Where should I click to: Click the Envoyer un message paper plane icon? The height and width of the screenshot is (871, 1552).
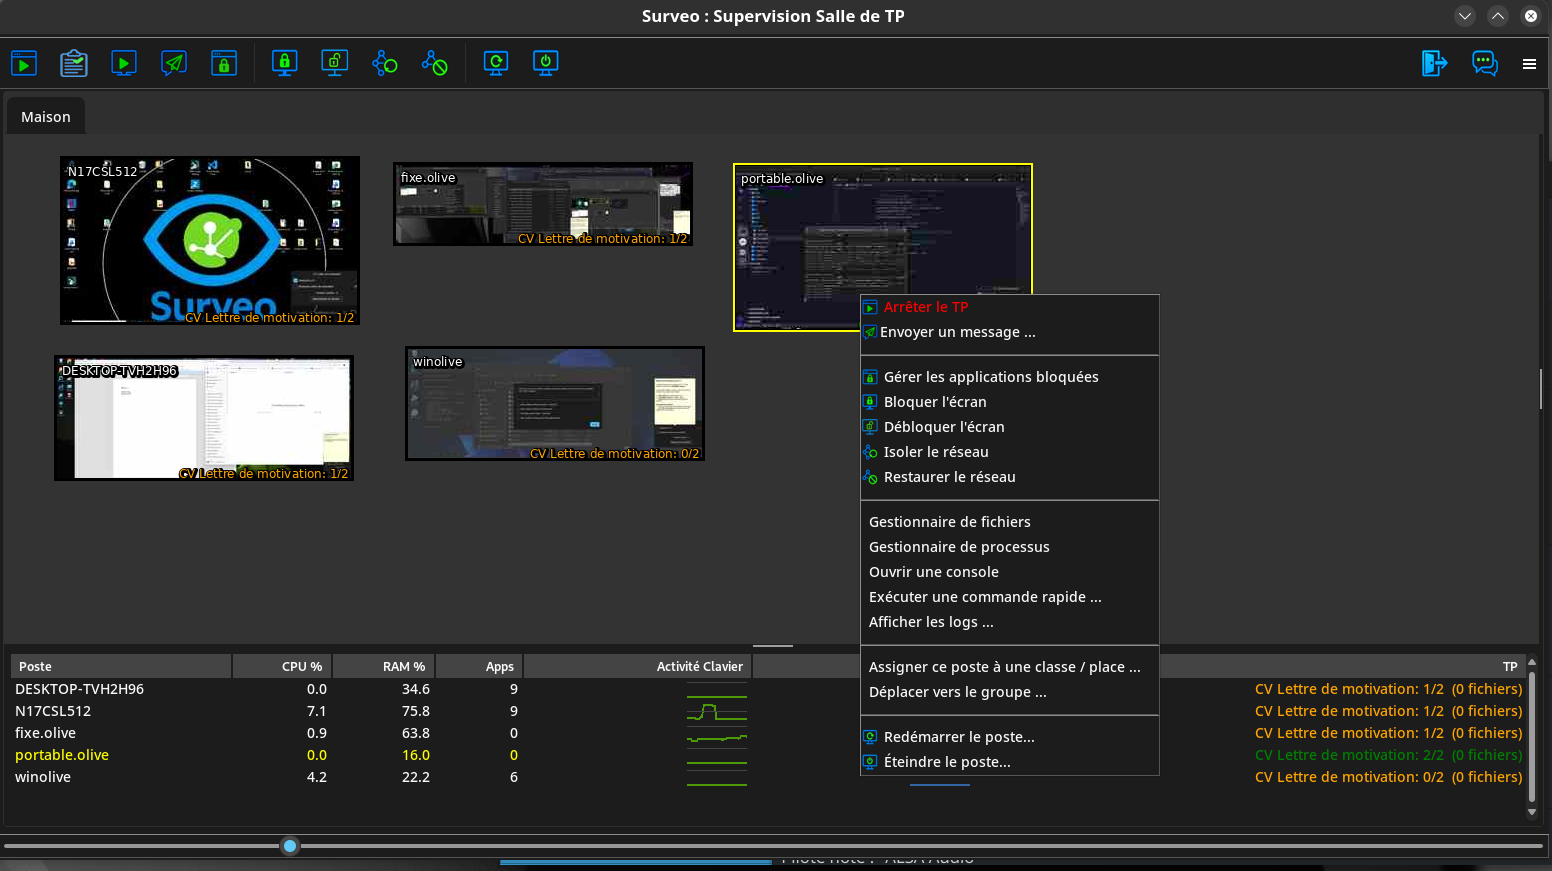174,62
